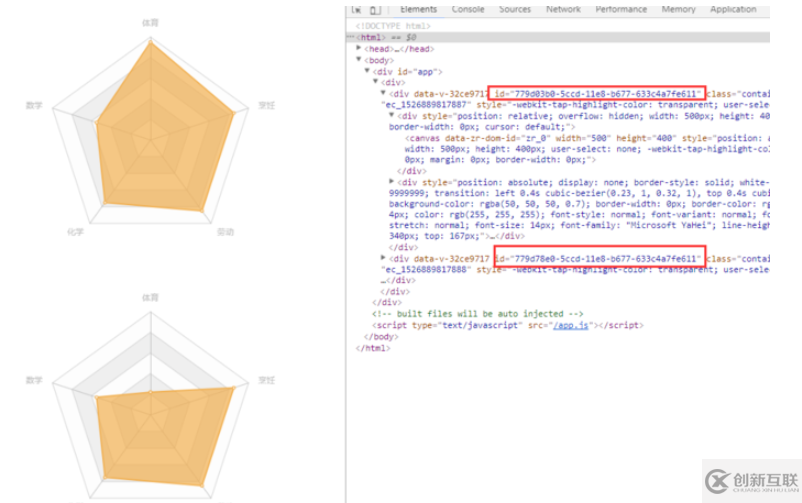Click id "779d78e0-5ccd-11e8-b677-633c4a7fe611" attribute text
The height and width of the screenshot is (503, 802).
597,258
